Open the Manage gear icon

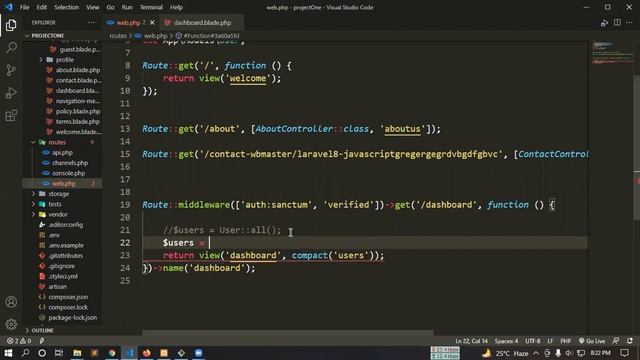(11, 324)
